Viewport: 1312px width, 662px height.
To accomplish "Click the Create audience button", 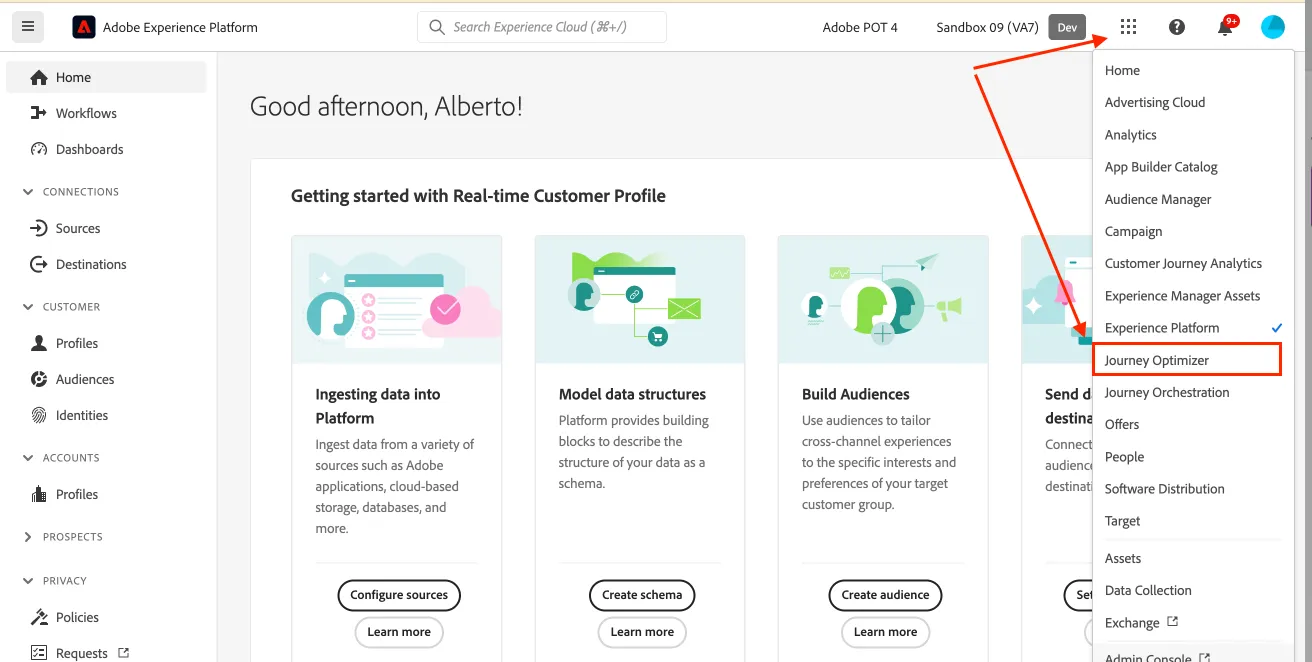I will [x=885, y=595].
